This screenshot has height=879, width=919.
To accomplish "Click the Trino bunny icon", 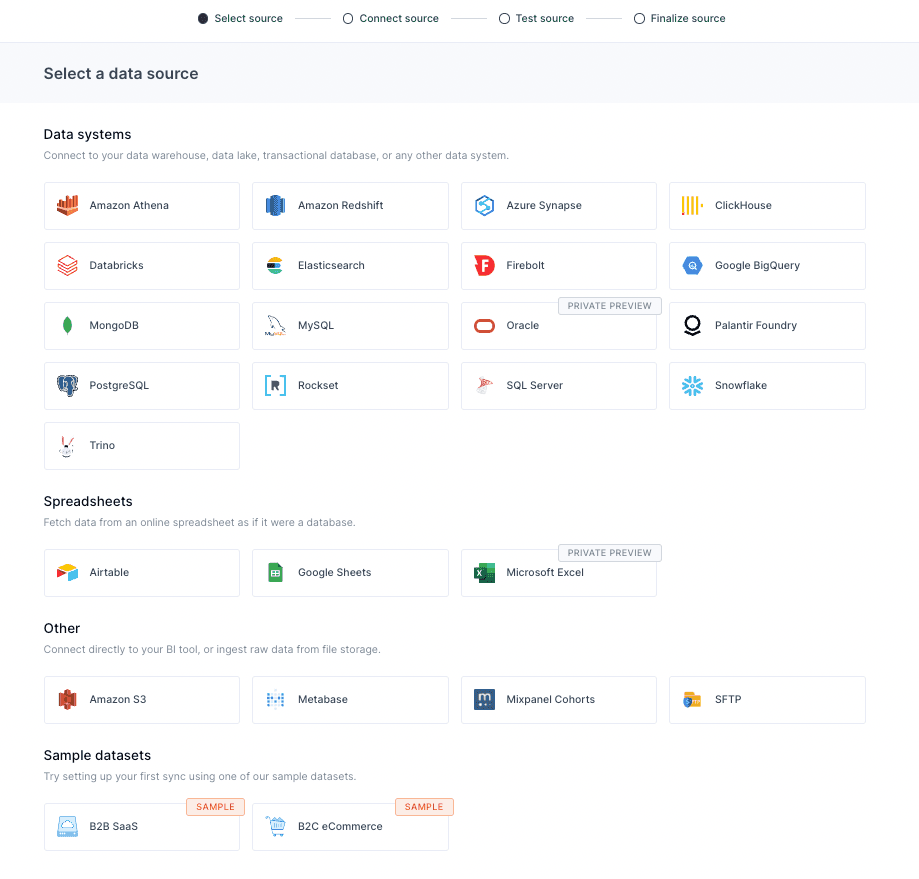I will [67, 446].
